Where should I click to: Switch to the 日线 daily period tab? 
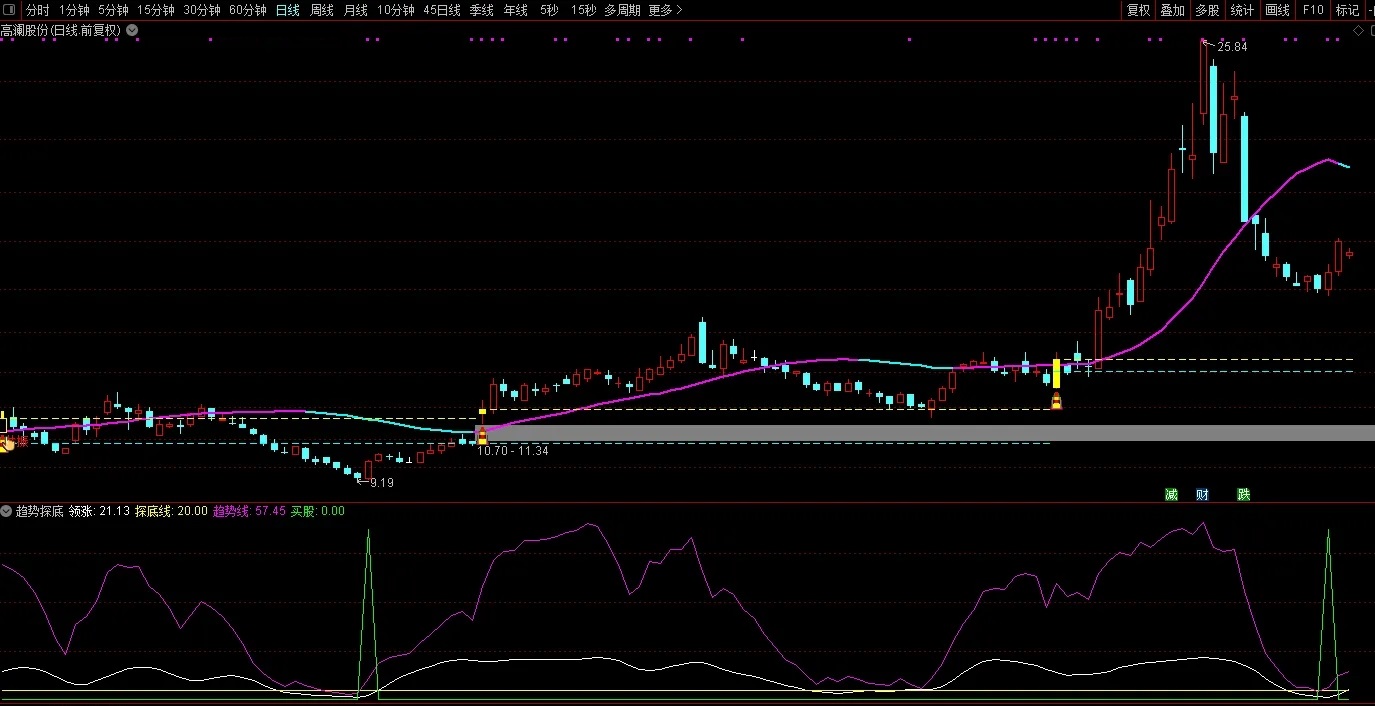click(287, 10)
